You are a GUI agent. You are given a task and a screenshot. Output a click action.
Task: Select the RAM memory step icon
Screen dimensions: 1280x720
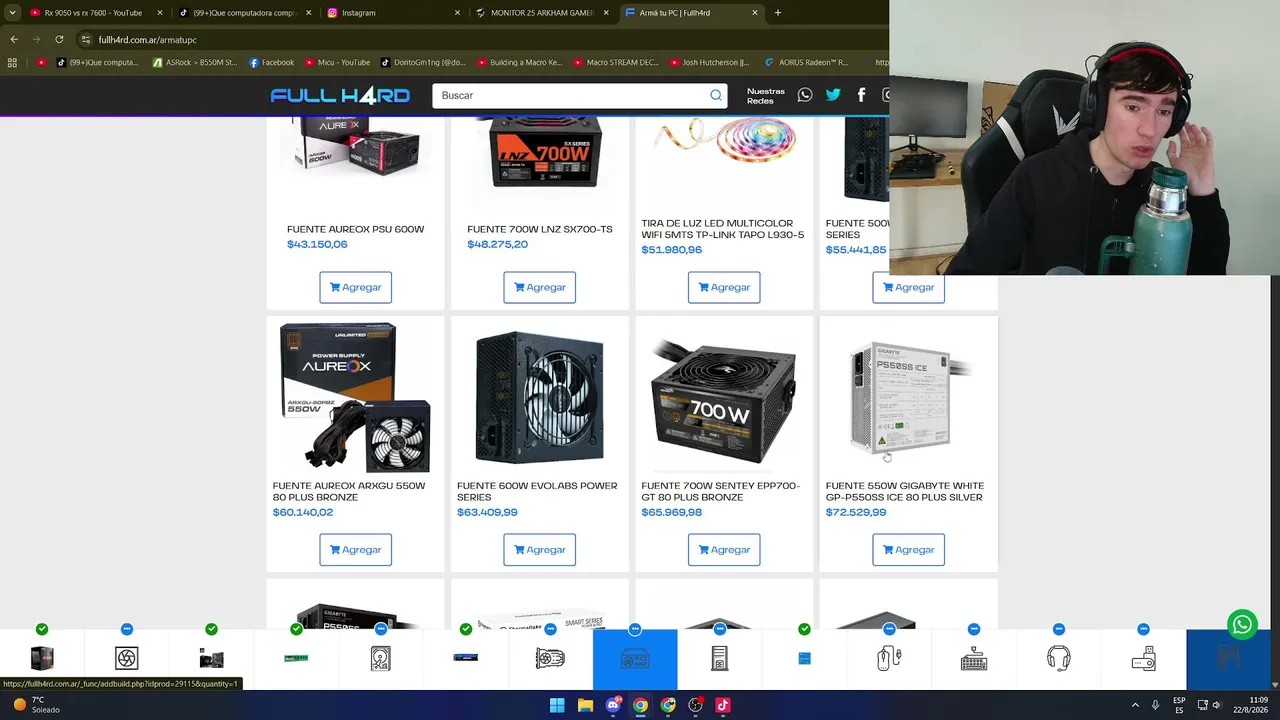click(296, 658)
